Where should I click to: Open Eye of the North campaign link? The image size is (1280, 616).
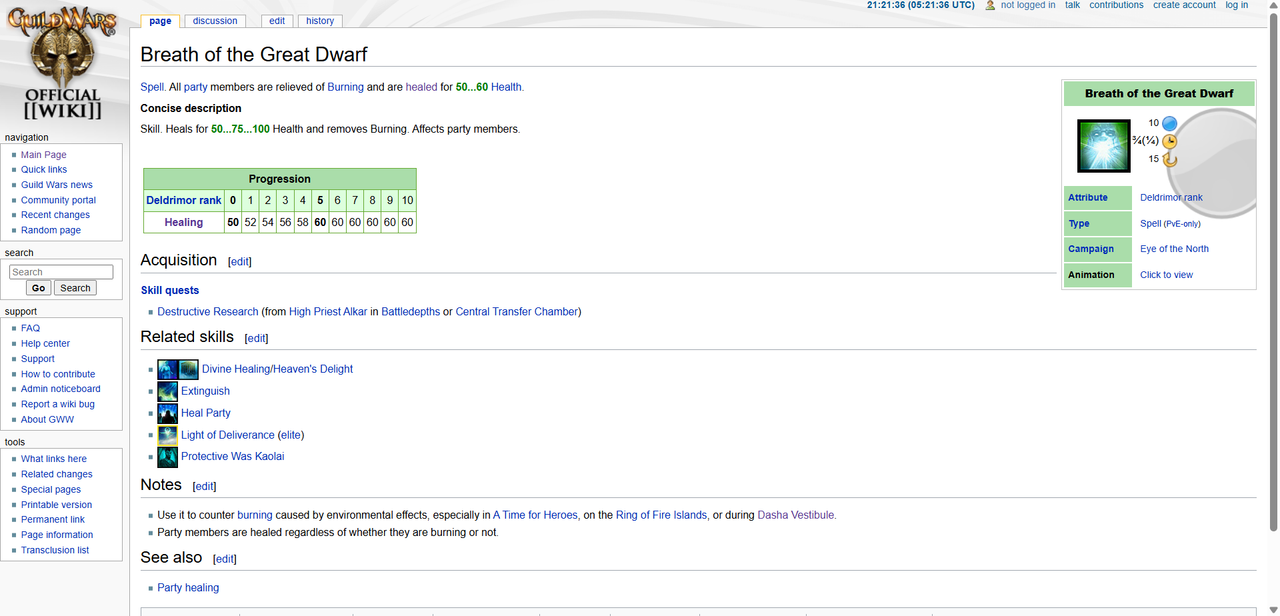pyautogui.click(x=1174, y=249)
